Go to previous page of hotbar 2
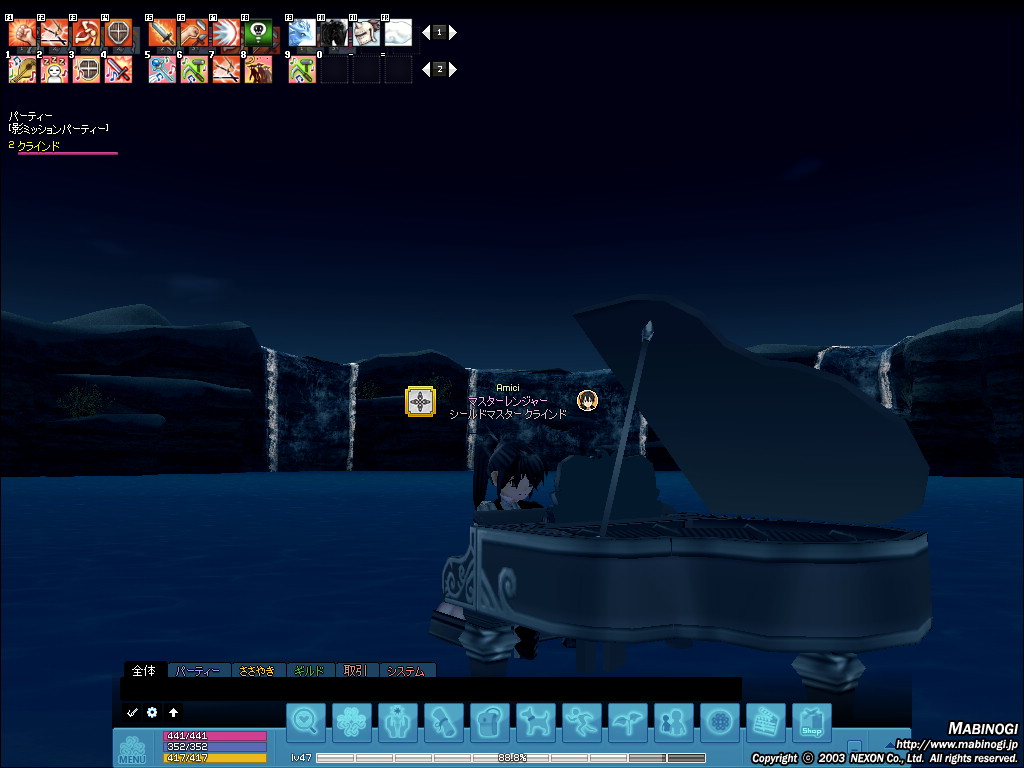This screenshot has height=768, width=1024. [426, 70]
